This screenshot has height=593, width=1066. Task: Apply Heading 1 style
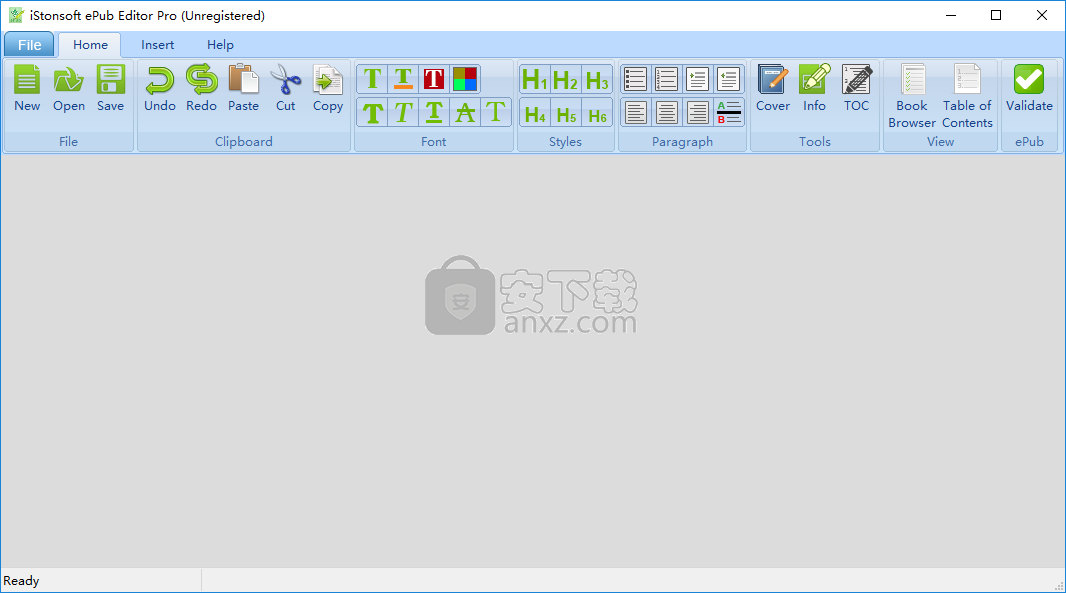click(x=535, y=80)
